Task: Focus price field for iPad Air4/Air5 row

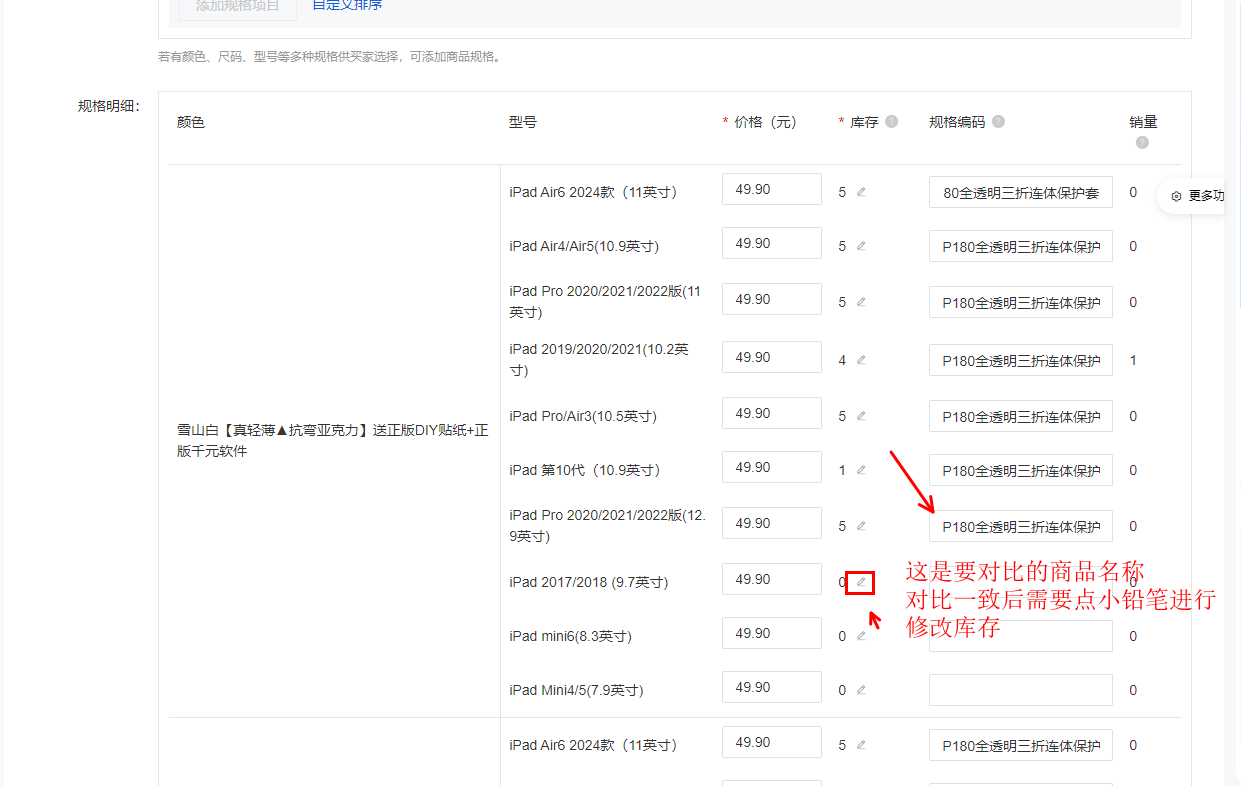Action: [x=772, y=243]
